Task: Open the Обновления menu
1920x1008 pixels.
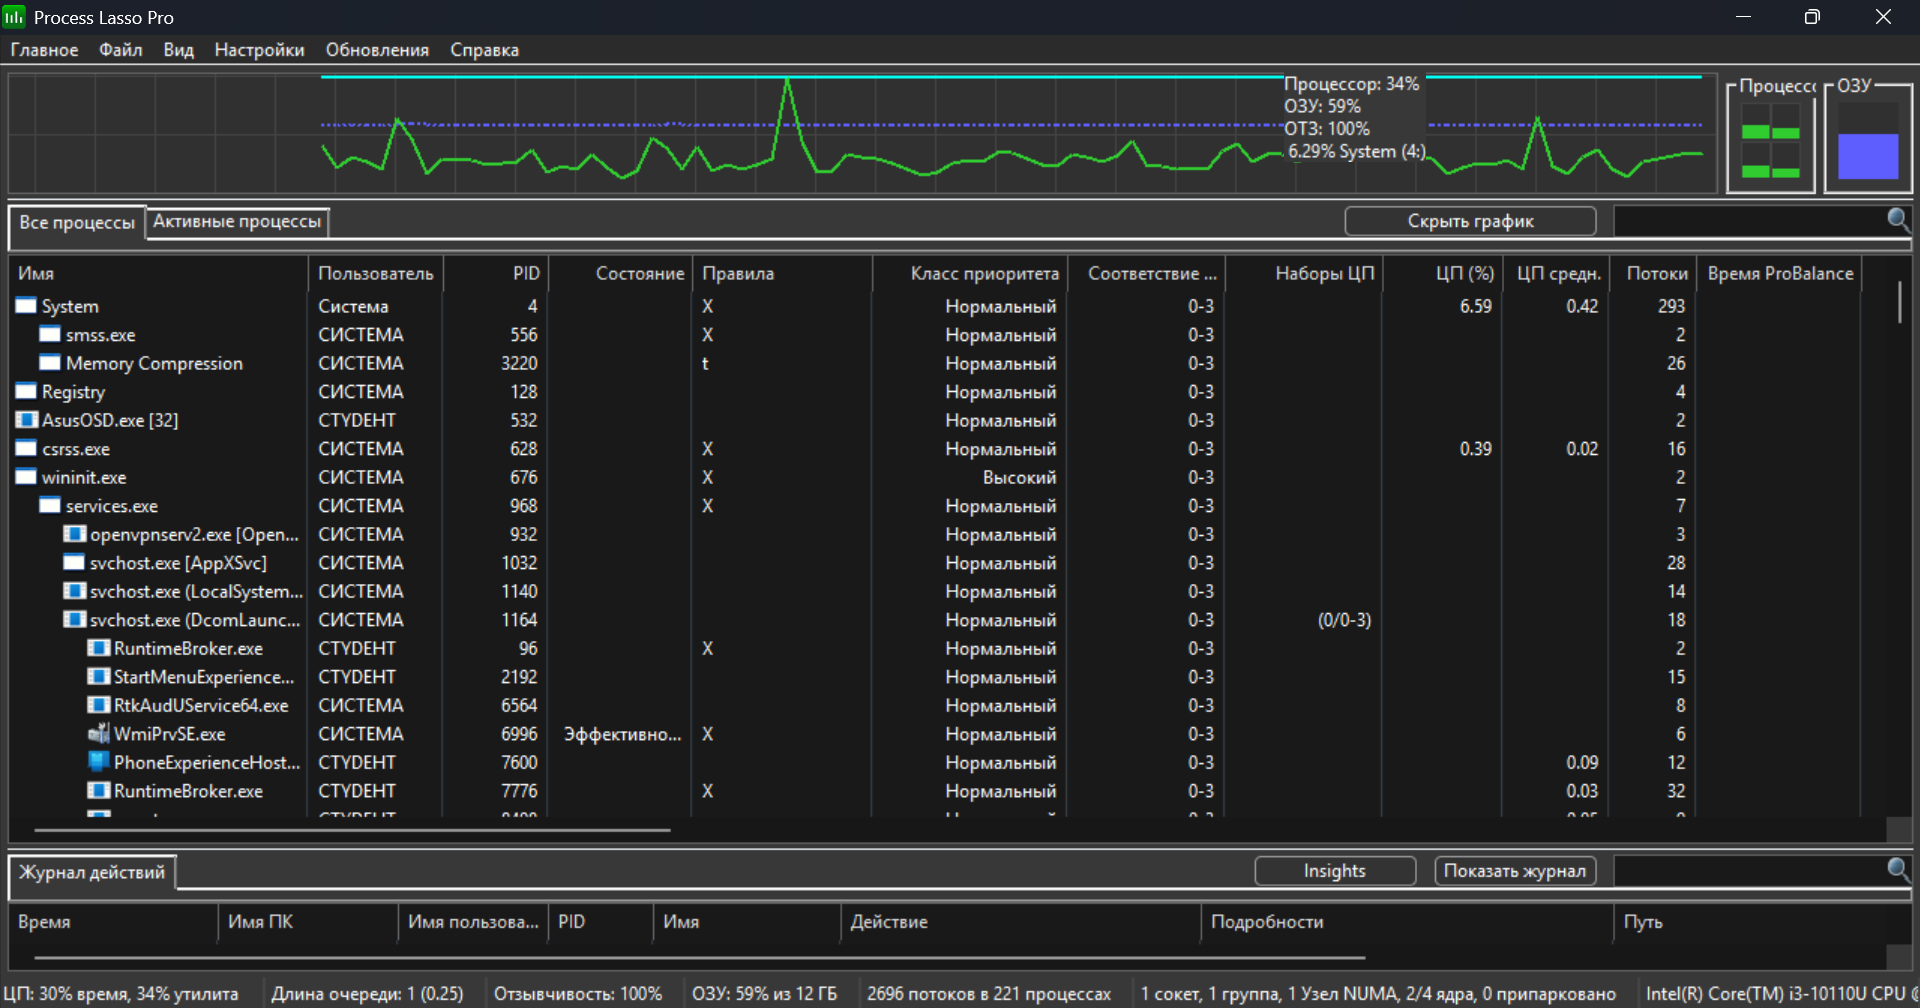Action: click(x=377, y=50)
